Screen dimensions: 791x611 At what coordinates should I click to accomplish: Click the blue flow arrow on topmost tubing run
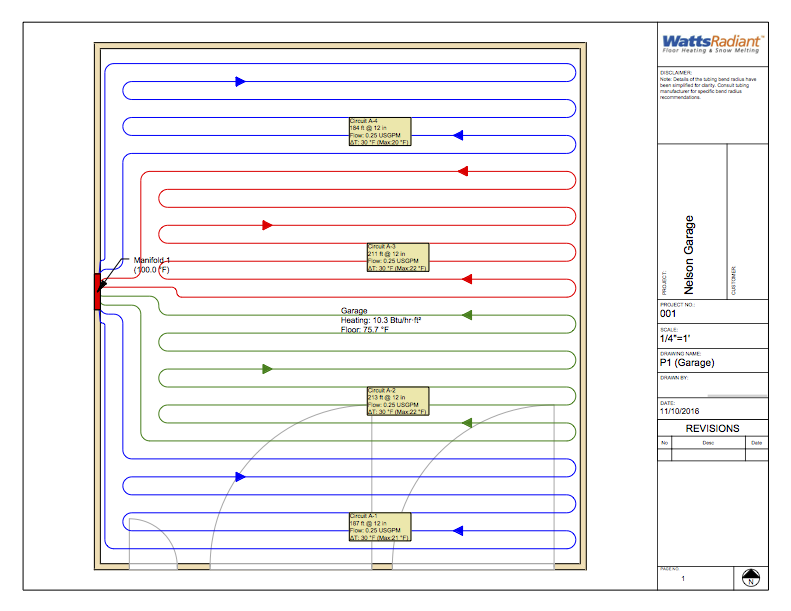point(240,81)
